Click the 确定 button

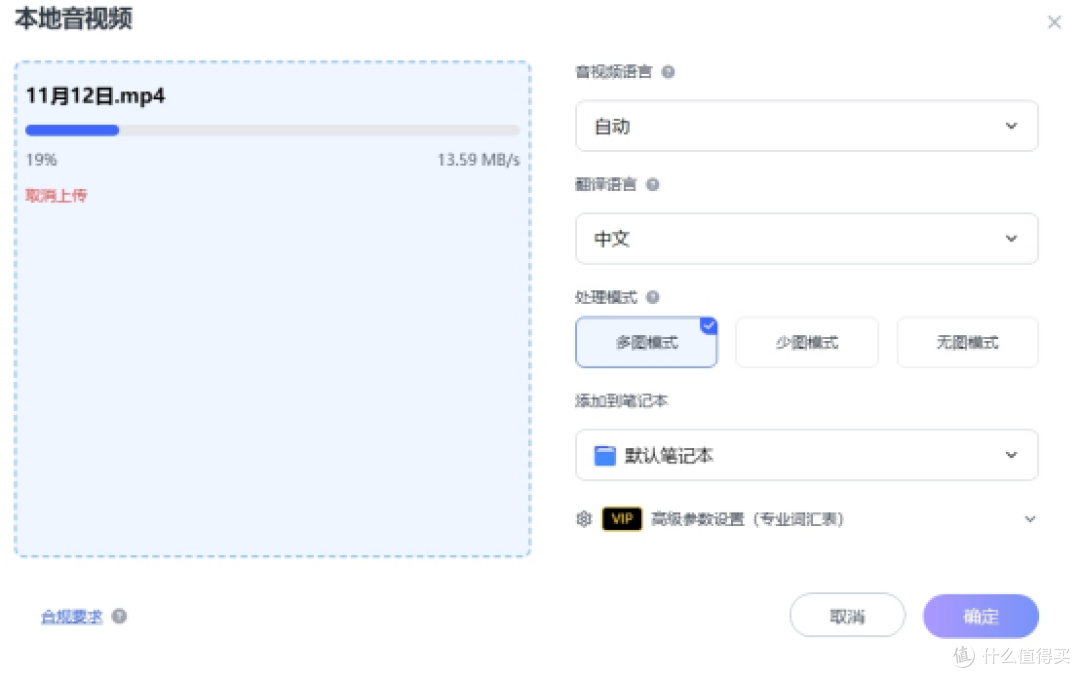pos(981,615)
